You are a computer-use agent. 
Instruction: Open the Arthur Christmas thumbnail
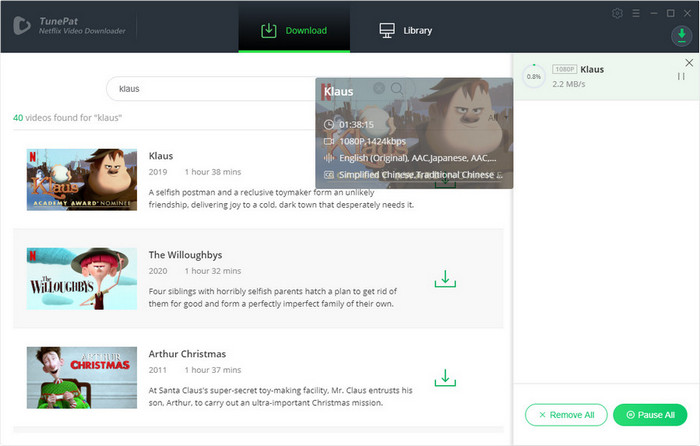81,377
